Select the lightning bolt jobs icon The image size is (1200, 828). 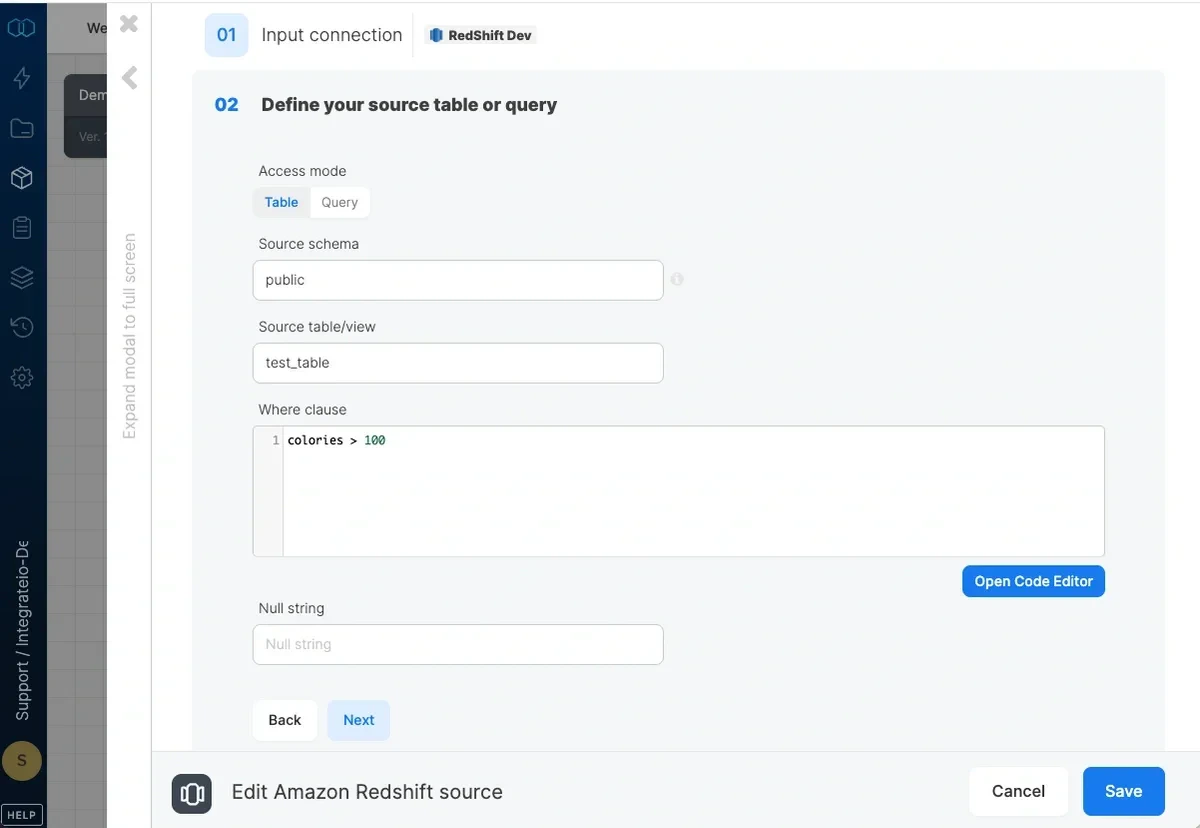click(x=22, y=78)
